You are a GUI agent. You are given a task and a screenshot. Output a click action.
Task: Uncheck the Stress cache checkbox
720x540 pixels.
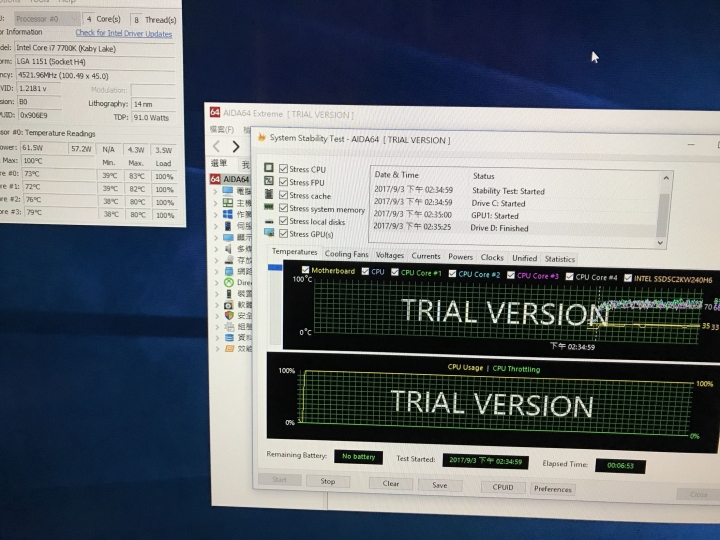click(x=283, y=195)
